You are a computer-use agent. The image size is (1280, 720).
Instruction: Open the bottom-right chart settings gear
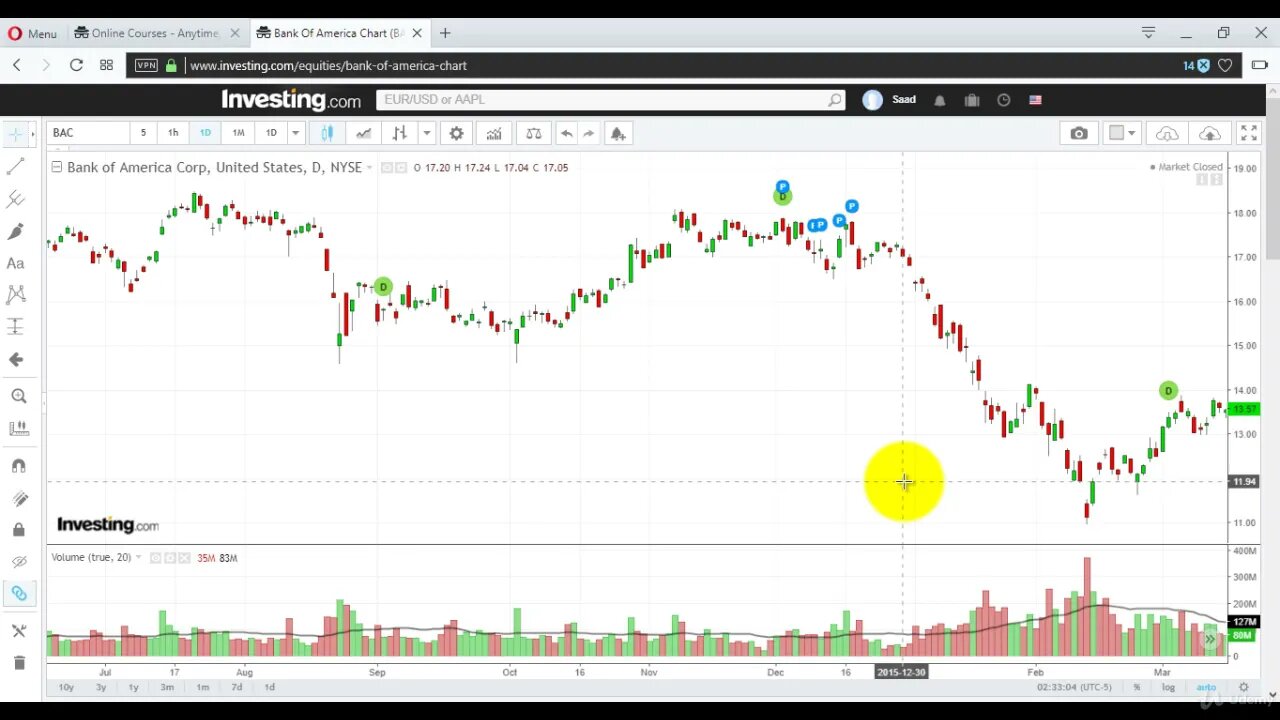click(1244, 687)
